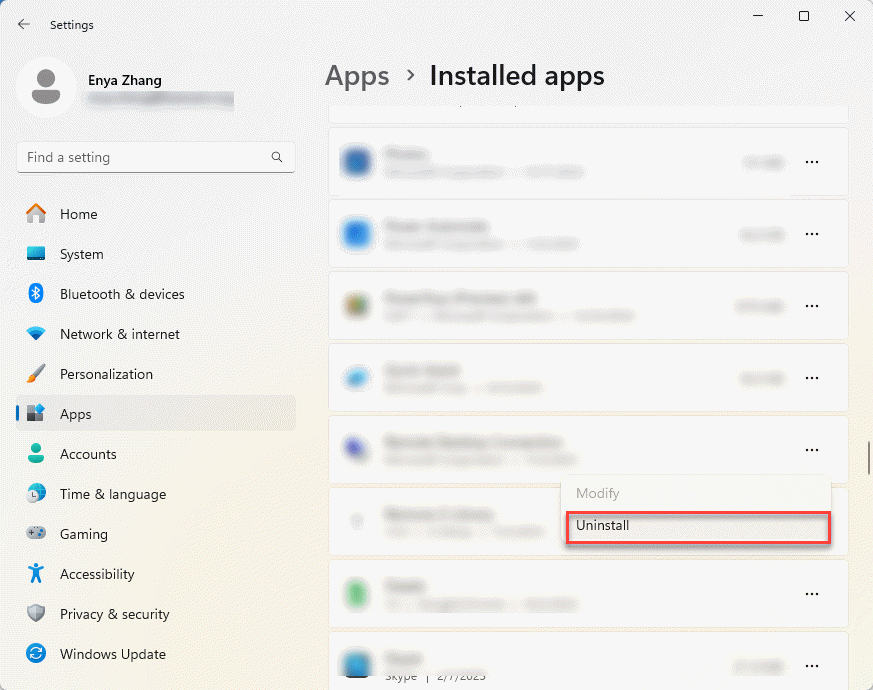Open the three-dot menu for Remote Desktop Connection
Image resolution: width=873 pixels, height=690 pixels.
812,450
